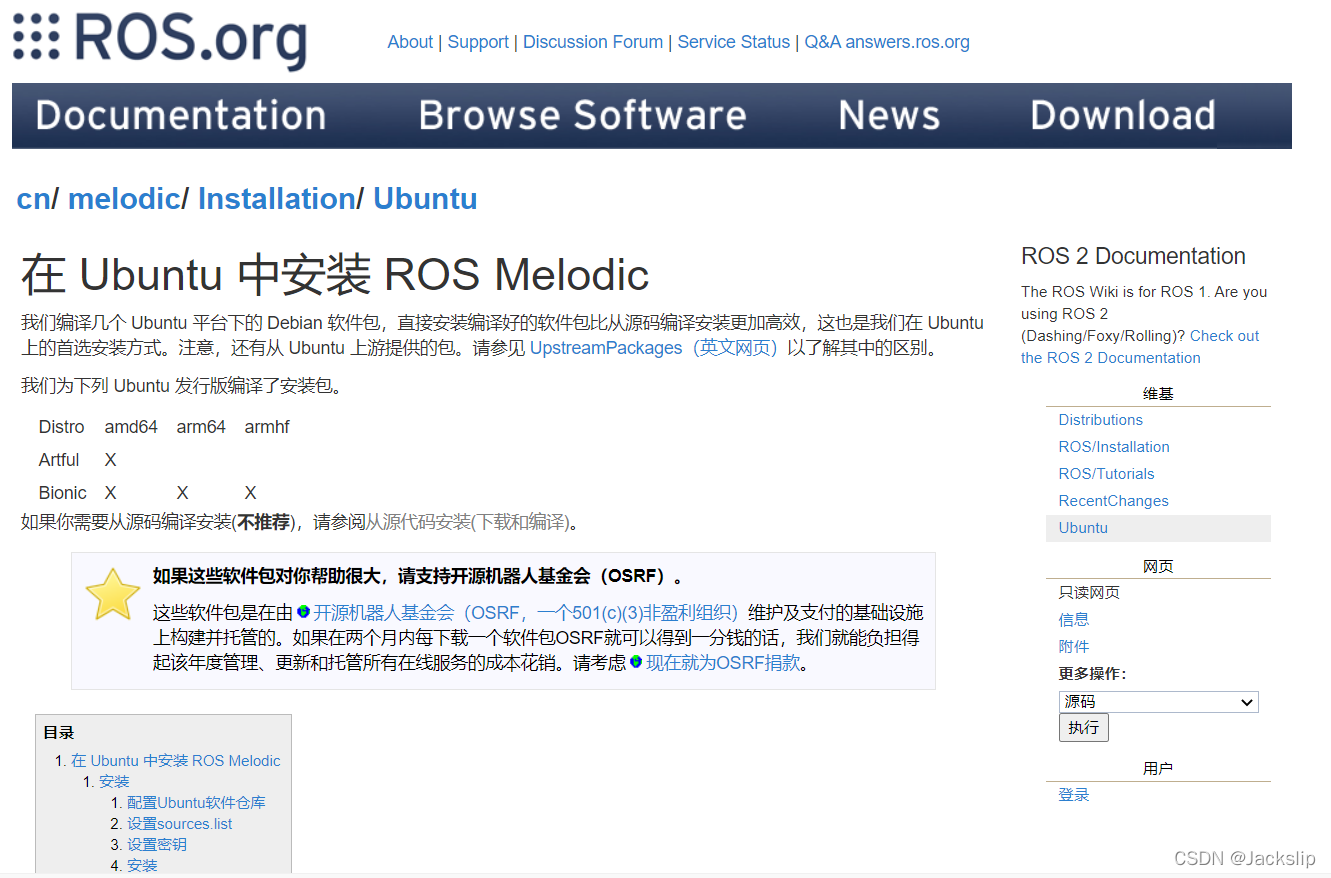1331x878 pixels.
Task: Open Service Status page
Action: tap(734, 42)
